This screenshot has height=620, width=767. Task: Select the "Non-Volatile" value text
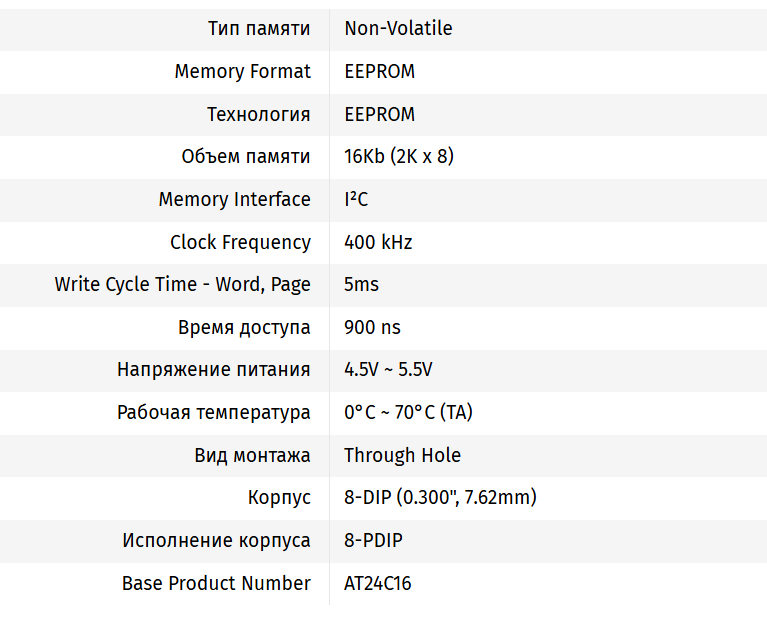point(398,28)
